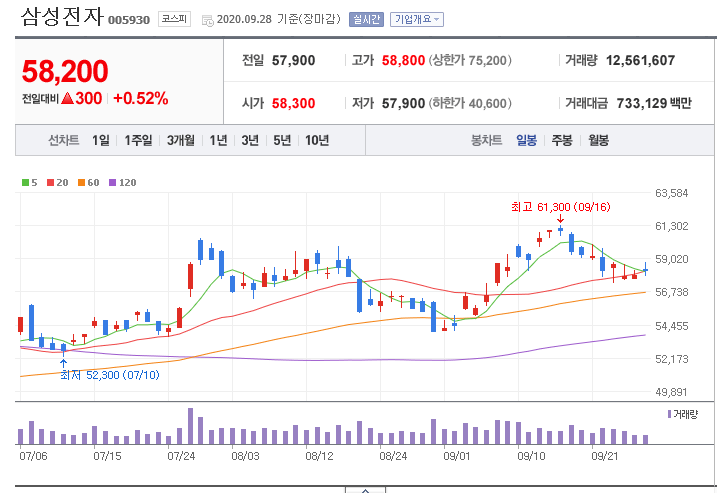Switch to 일봉 candle chart
717x493 pixels.
[x=526, y=140]
